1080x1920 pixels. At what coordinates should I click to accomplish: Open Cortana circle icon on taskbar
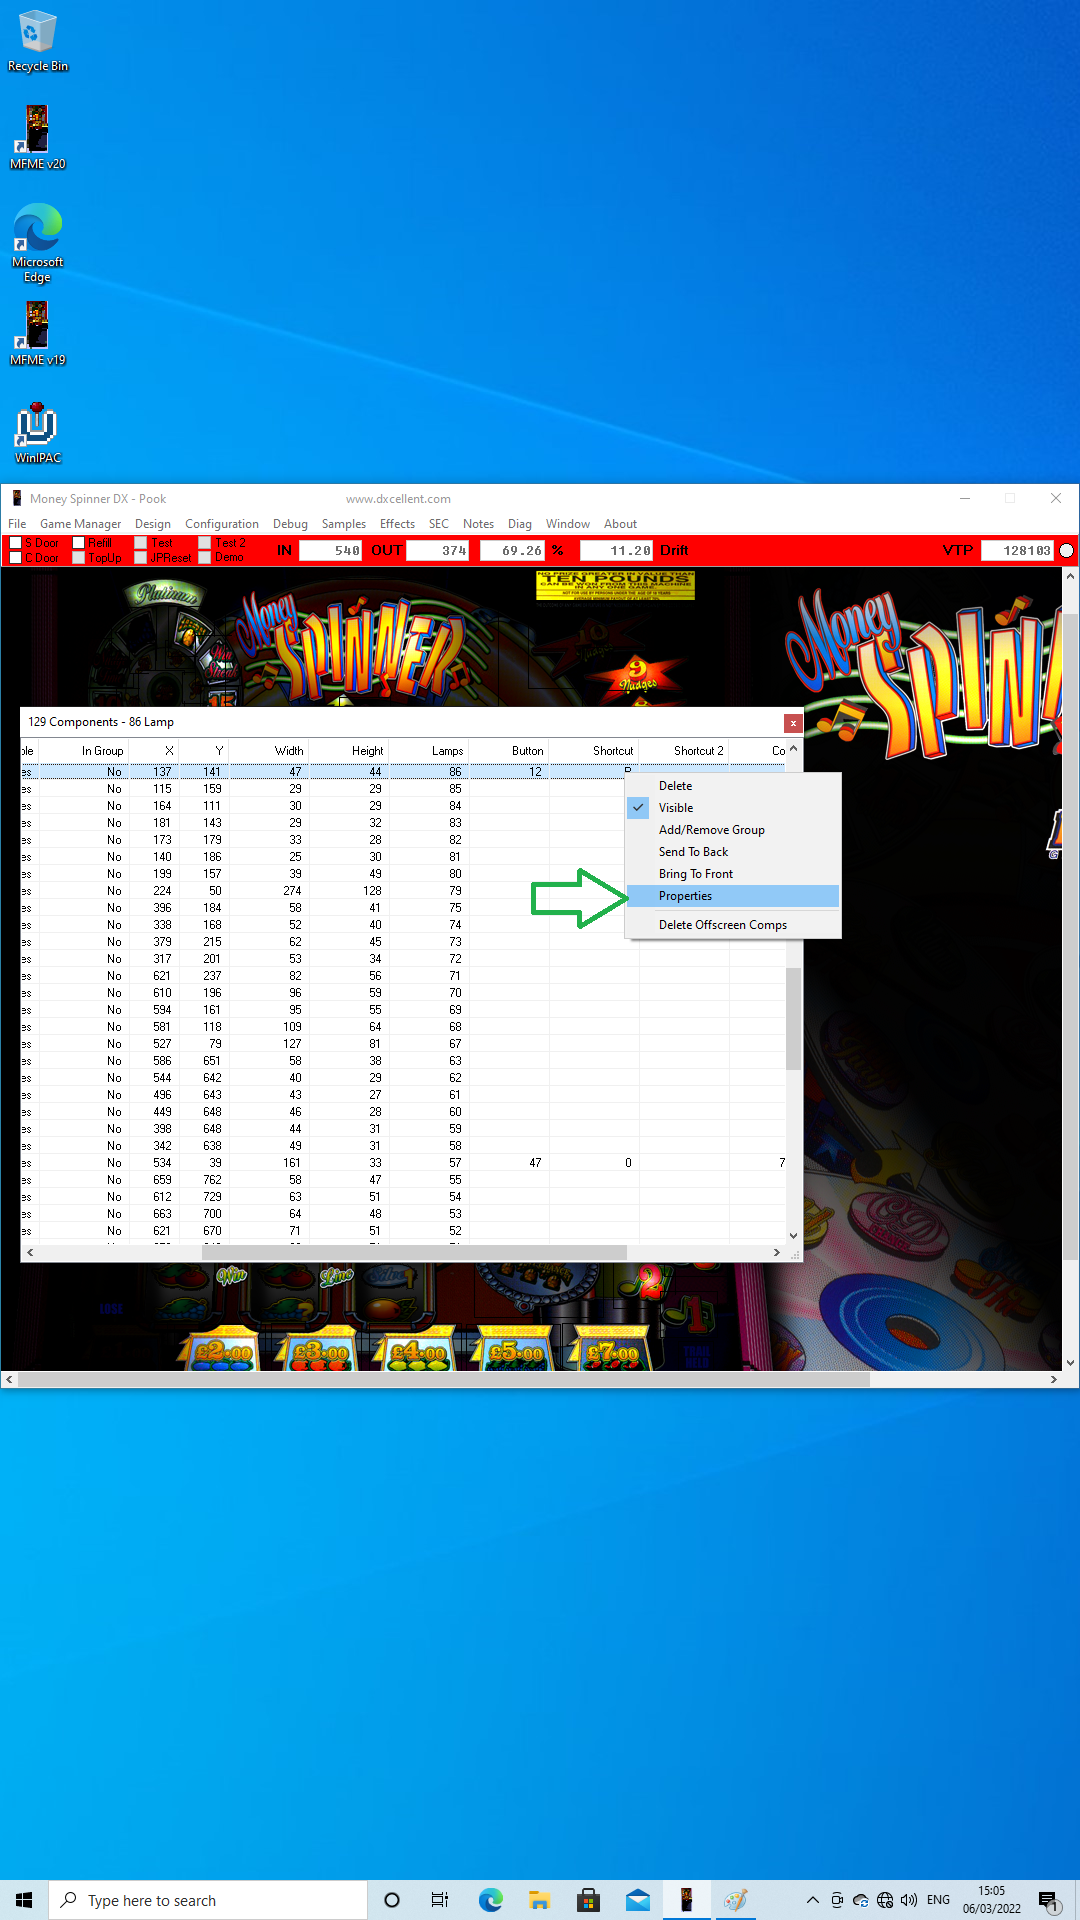[x=392, y=1900]
